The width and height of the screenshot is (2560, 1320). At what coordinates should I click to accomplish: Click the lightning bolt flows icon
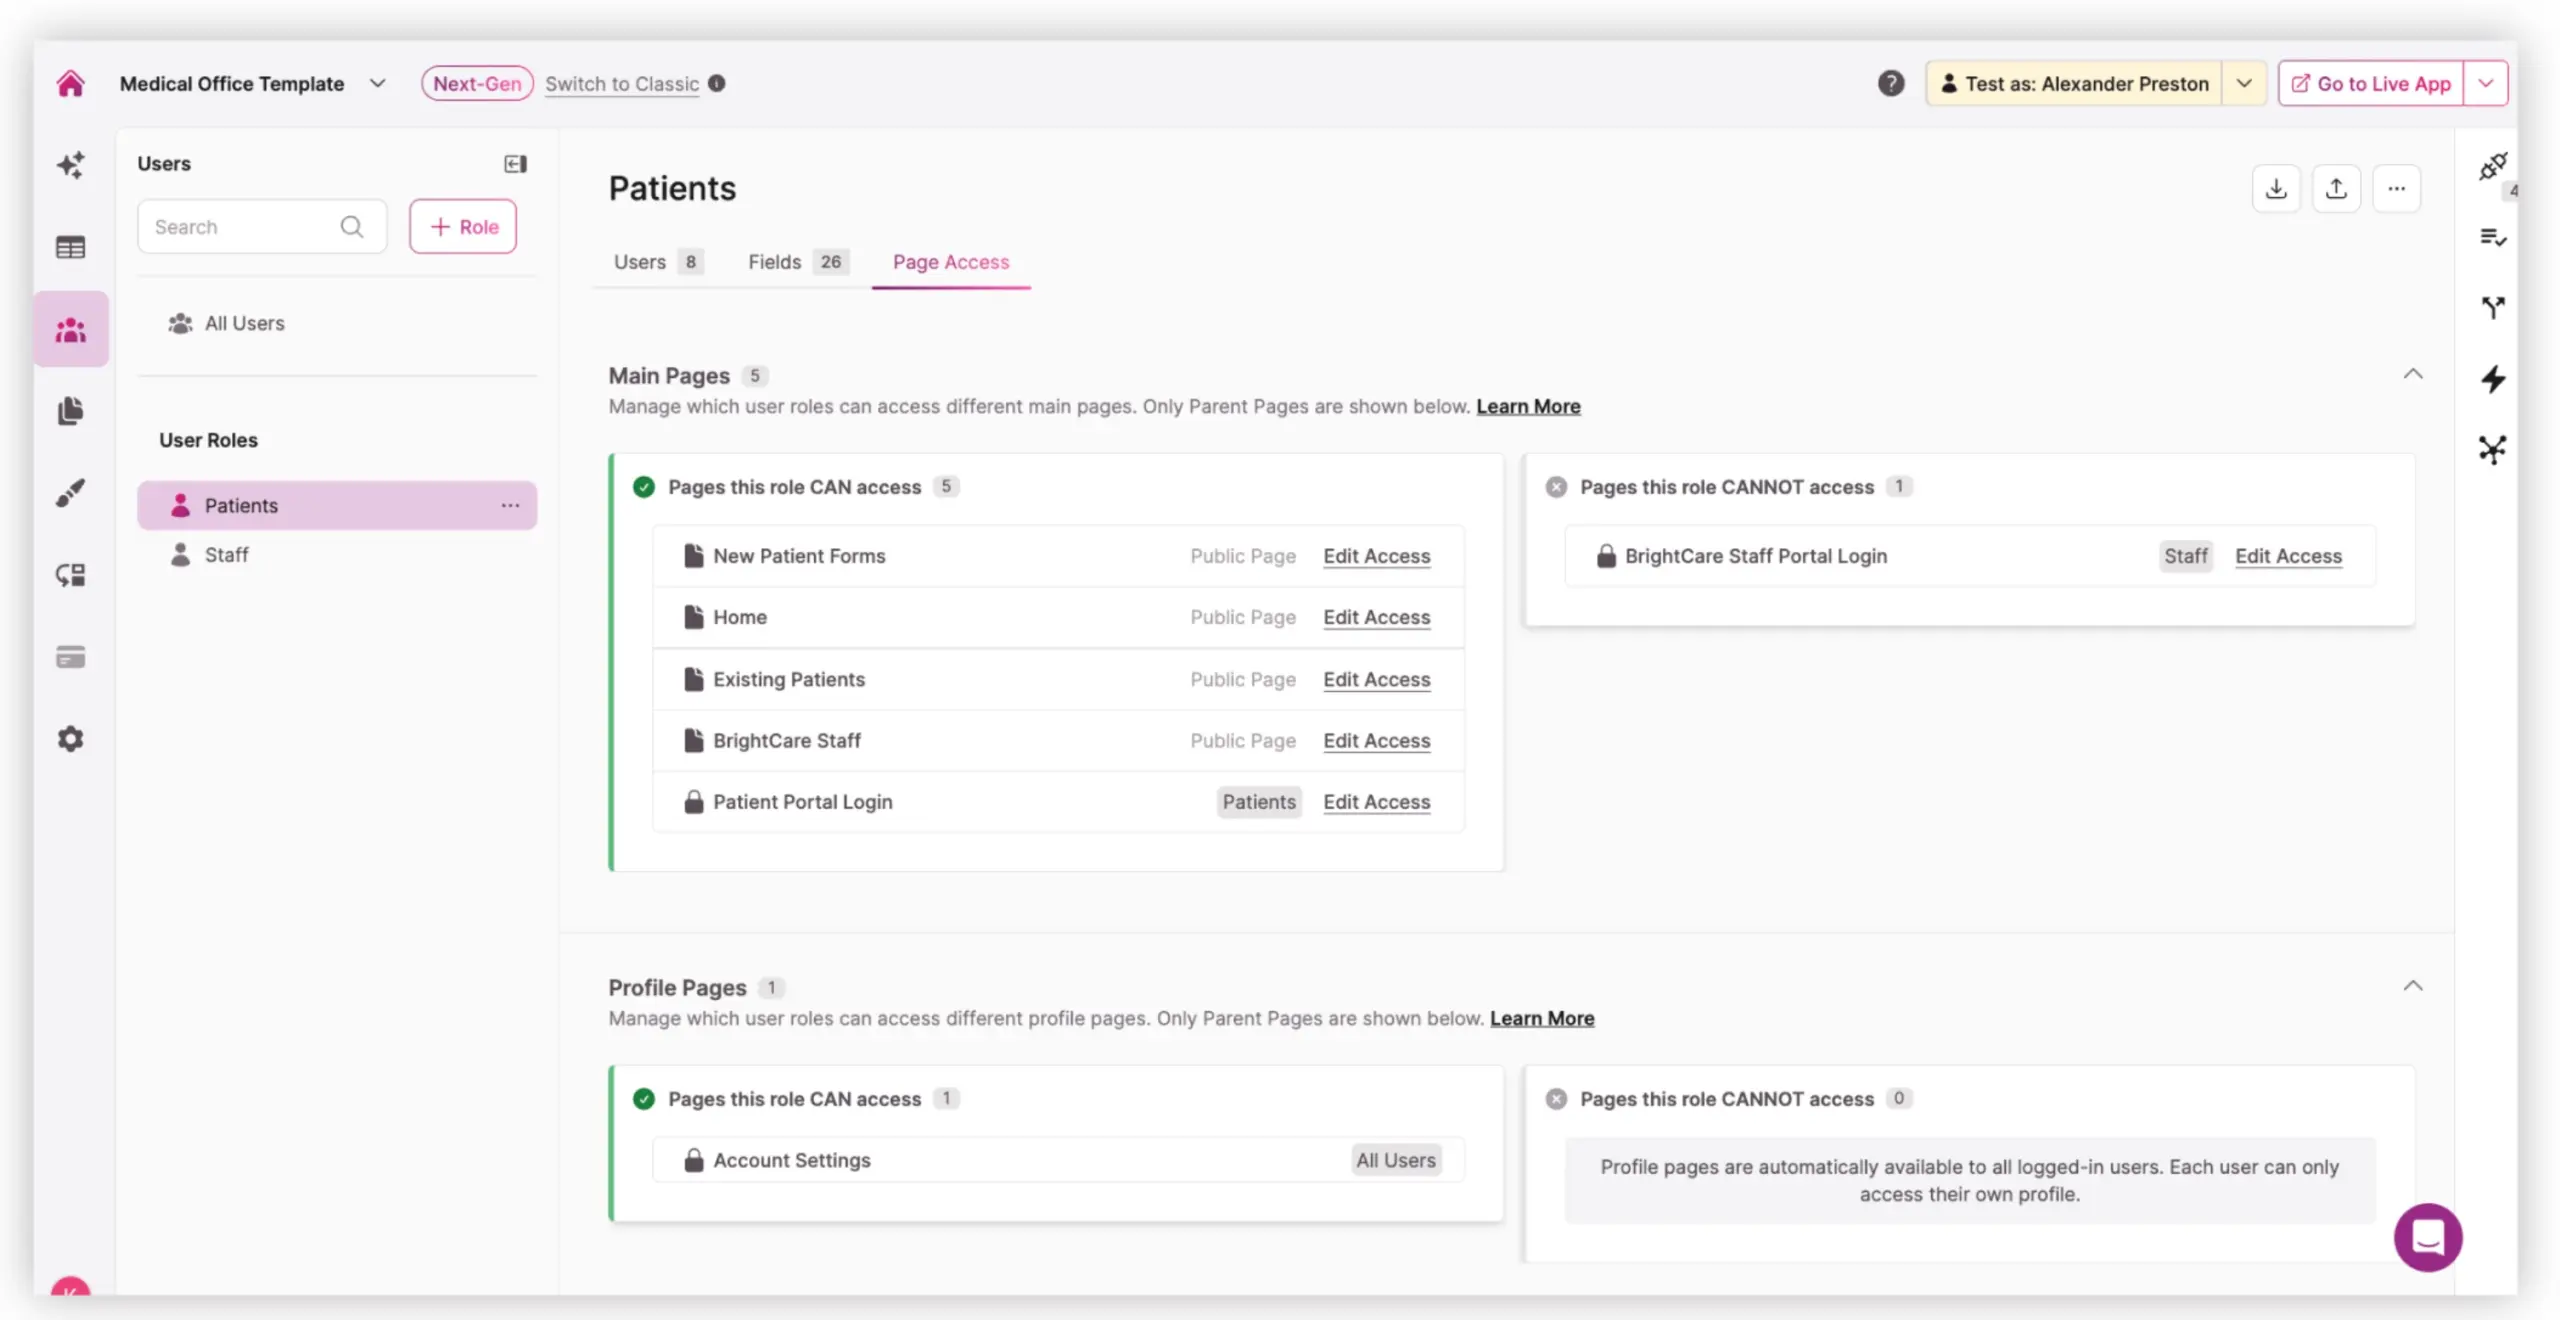pyautogui.click(x=2492, y=379)
